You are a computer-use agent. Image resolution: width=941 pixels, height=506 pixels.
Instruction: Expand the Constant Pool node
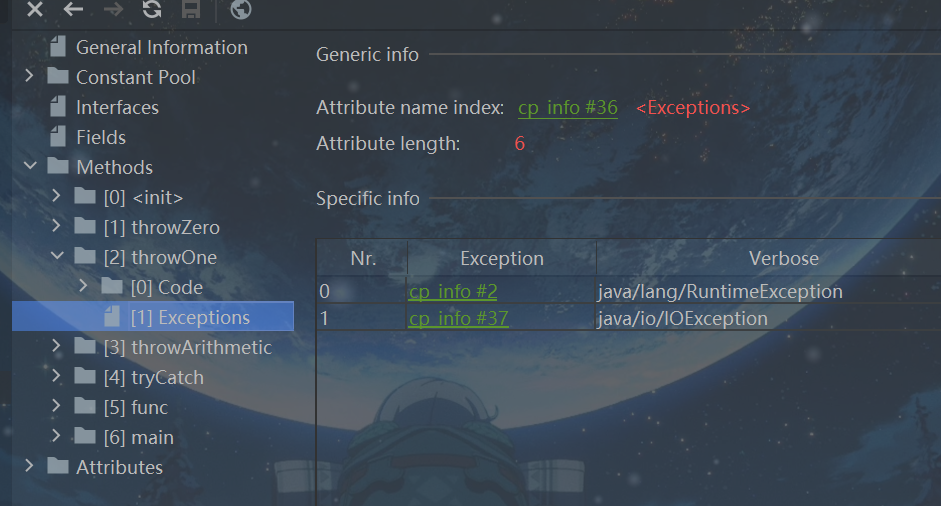[x=29, y=77]
